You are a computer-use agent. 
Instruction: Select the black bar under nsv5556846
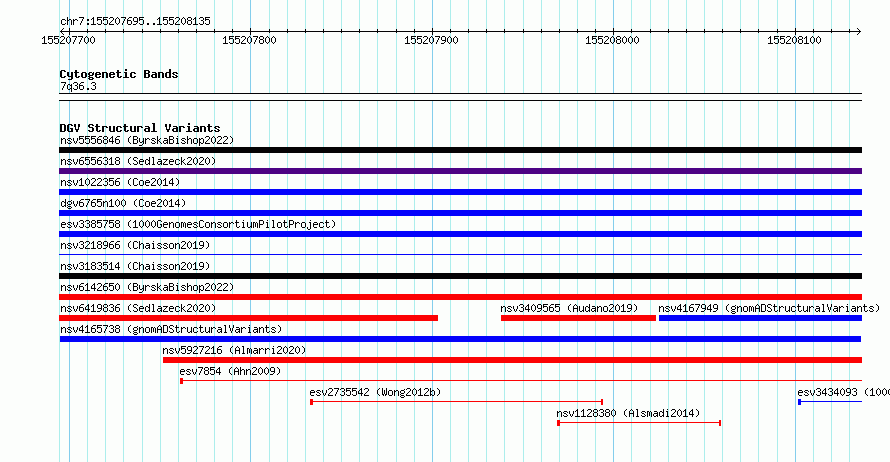coord(460,150)
